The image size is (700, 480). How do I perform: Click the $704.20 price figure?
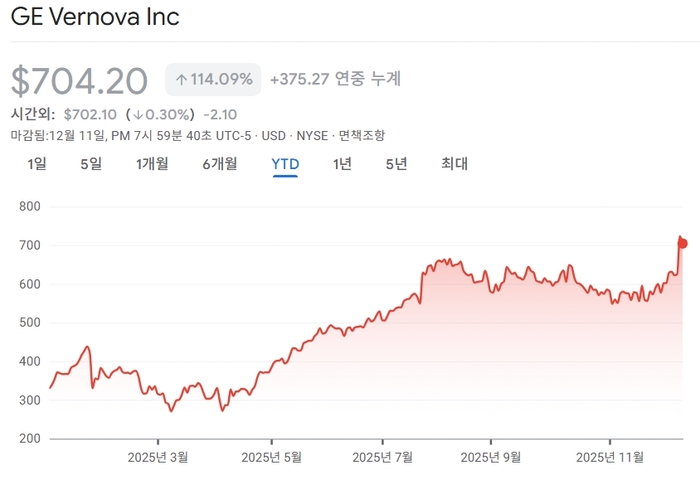(x=79, y=80)
